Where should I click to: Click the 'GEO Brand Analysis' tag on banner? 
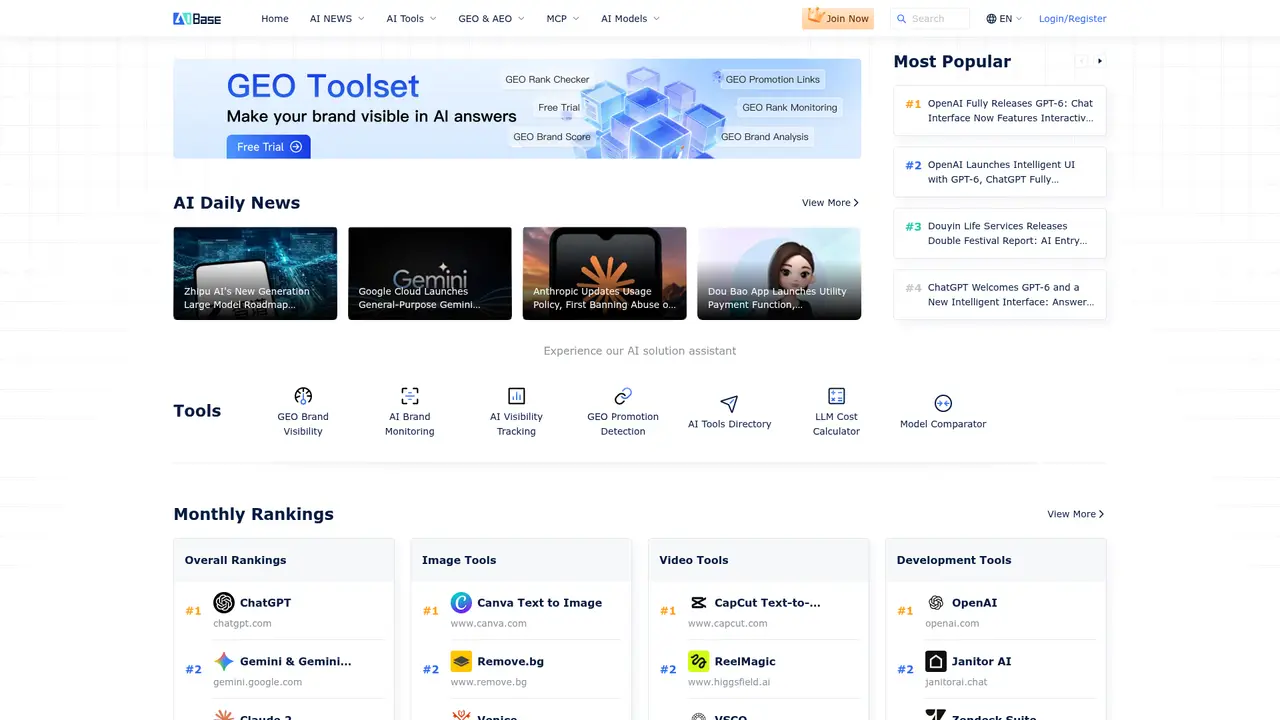(765, 137)
